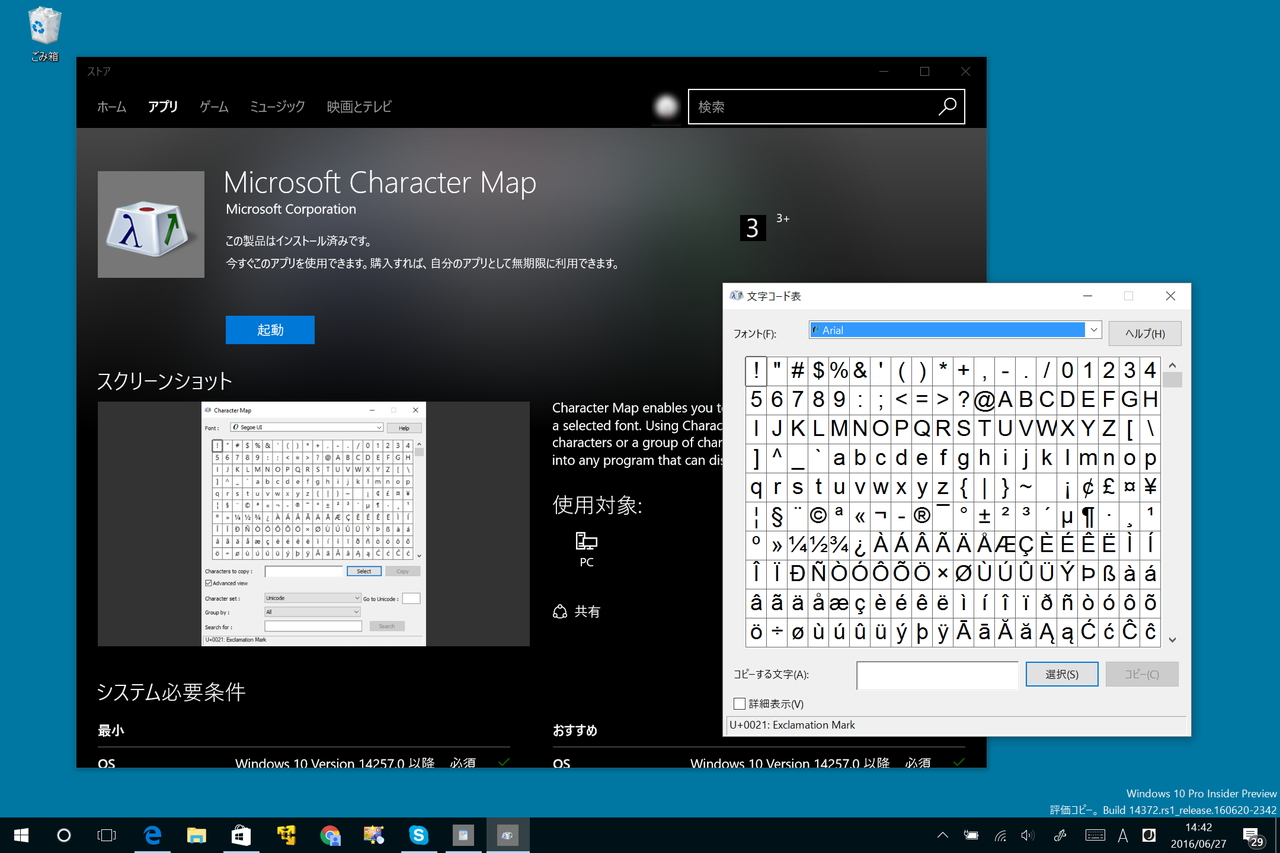Click the 共有 share icon in Store
The height and width of the screenshot is (853, 1280).
(560, 611)
